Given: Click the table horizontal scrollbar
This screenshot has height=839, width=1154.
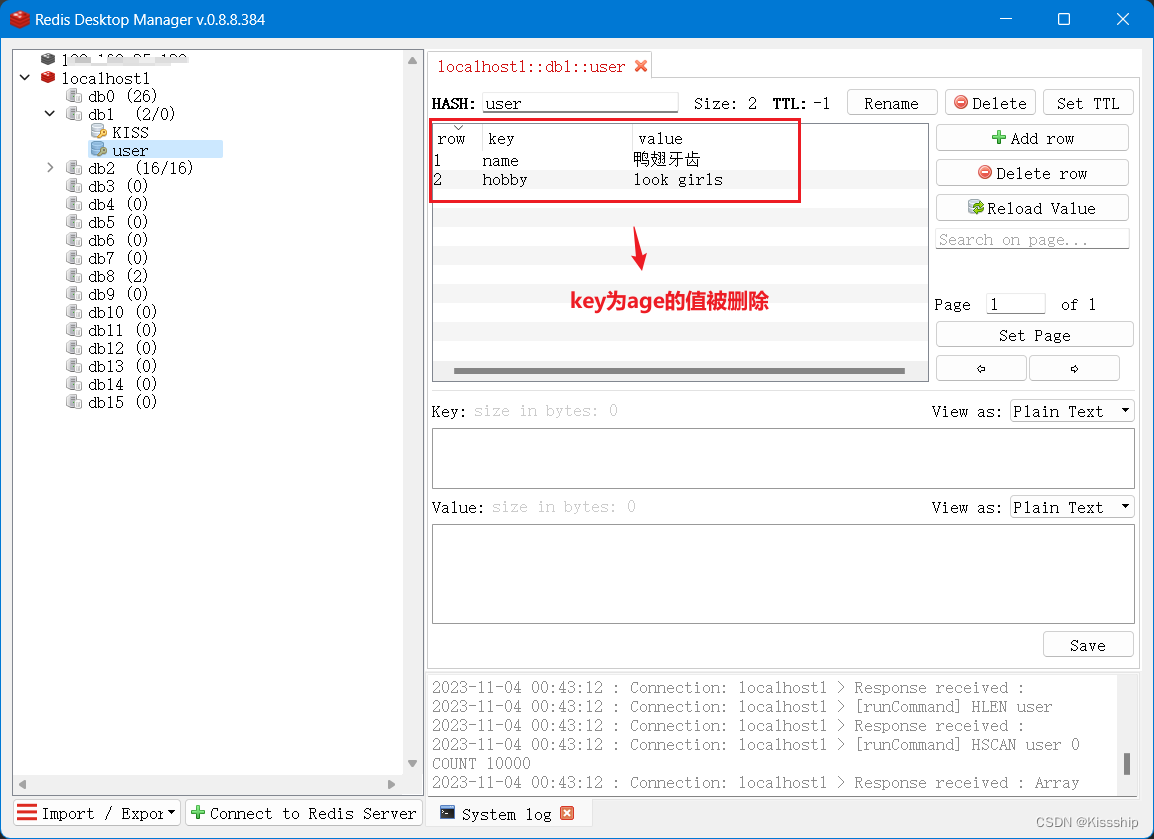Looking at the screenshot, I should click(679, 371).
